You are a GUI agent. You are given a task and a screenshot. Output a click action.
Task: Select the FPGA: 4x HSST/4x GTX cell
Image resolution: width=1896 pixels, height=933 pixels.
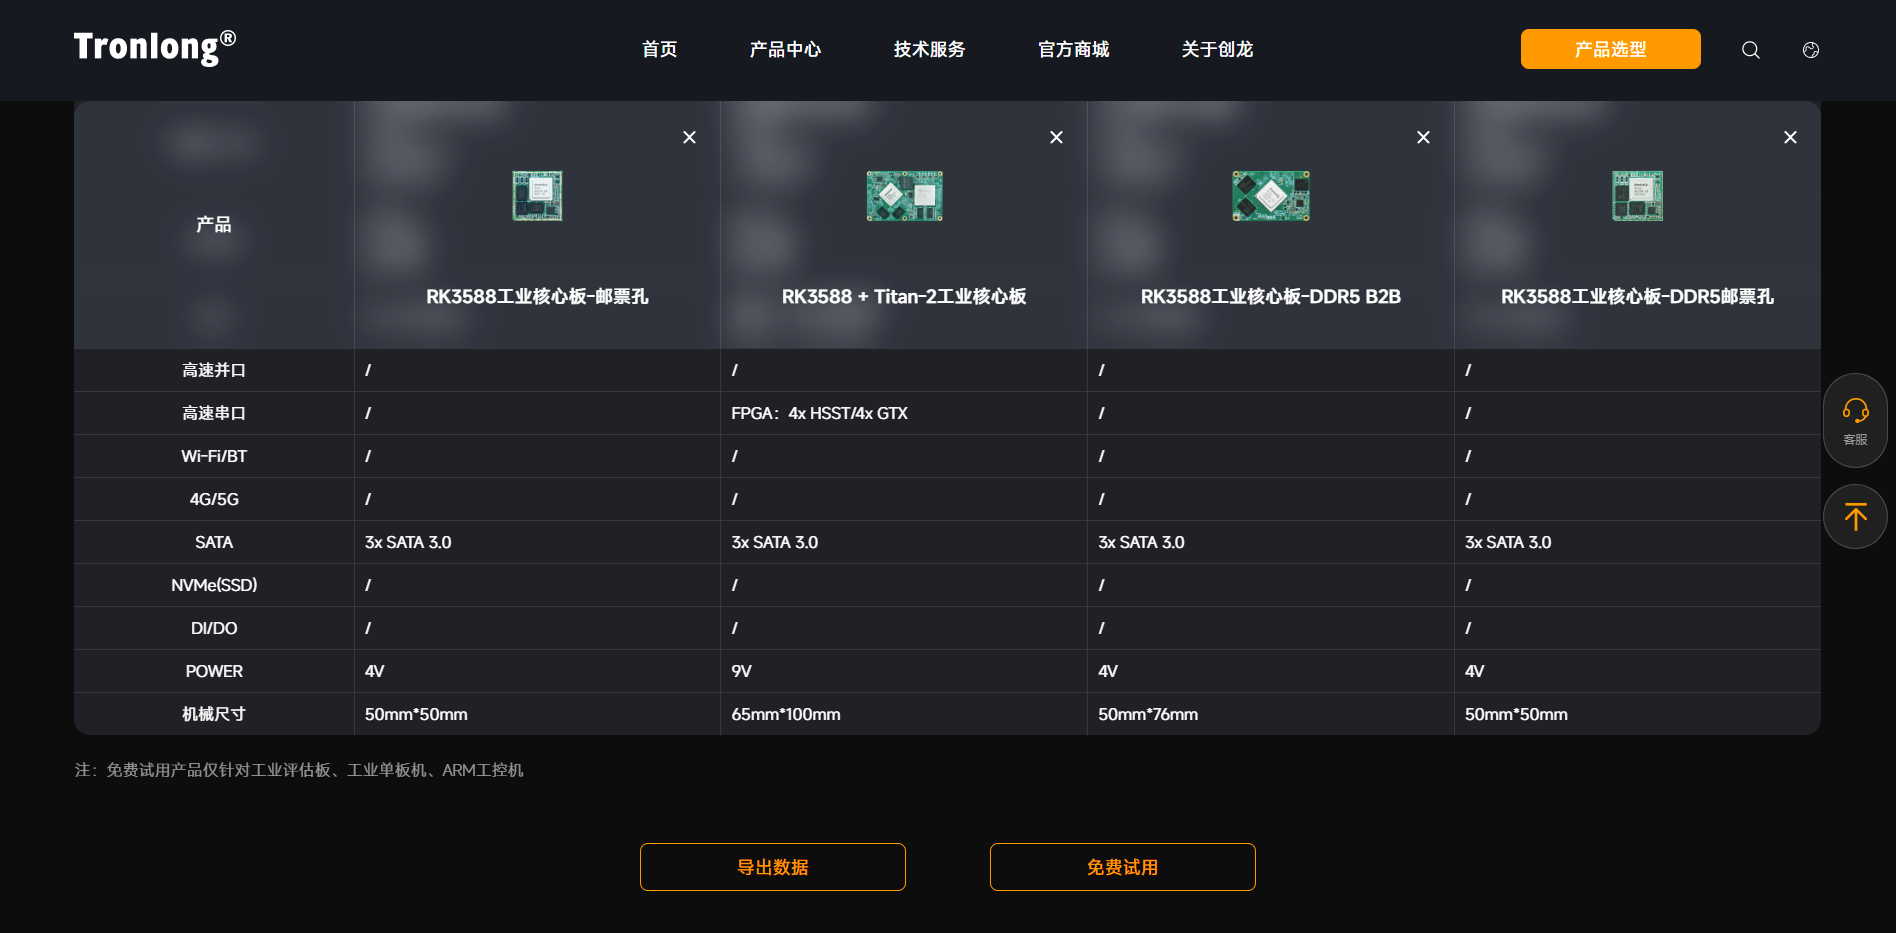pos(904,413)
